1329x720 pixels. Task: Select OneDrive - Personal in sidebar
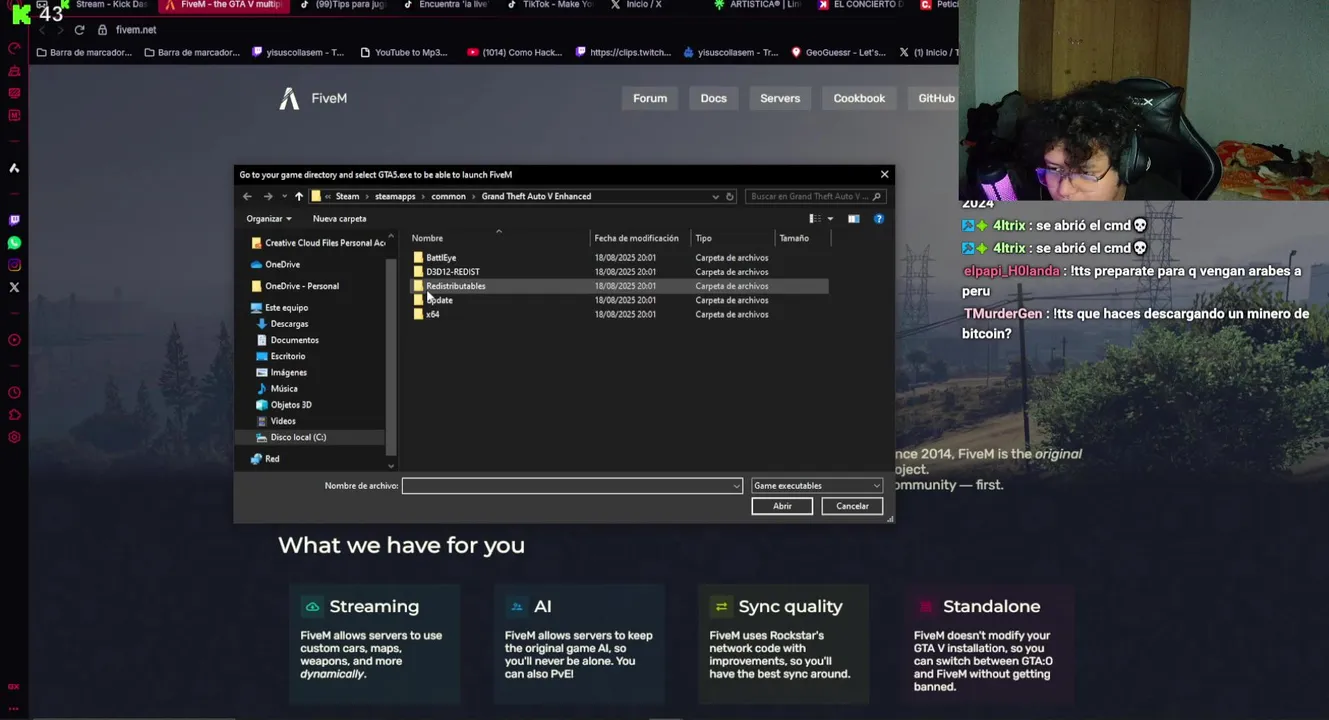[294, 286]
